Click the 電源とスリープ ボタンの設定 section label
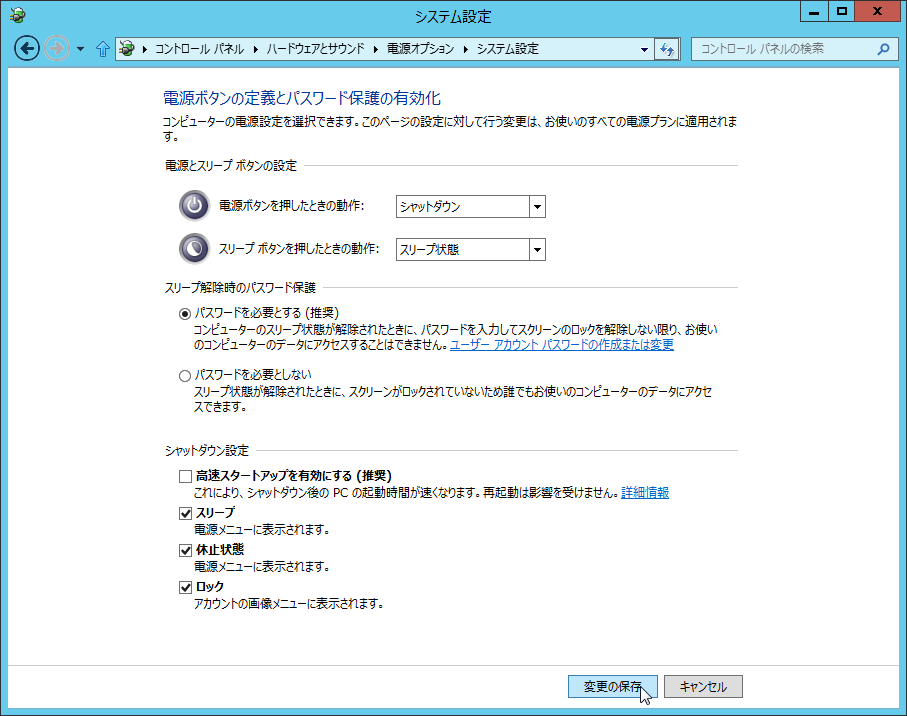 pos(231,166)
